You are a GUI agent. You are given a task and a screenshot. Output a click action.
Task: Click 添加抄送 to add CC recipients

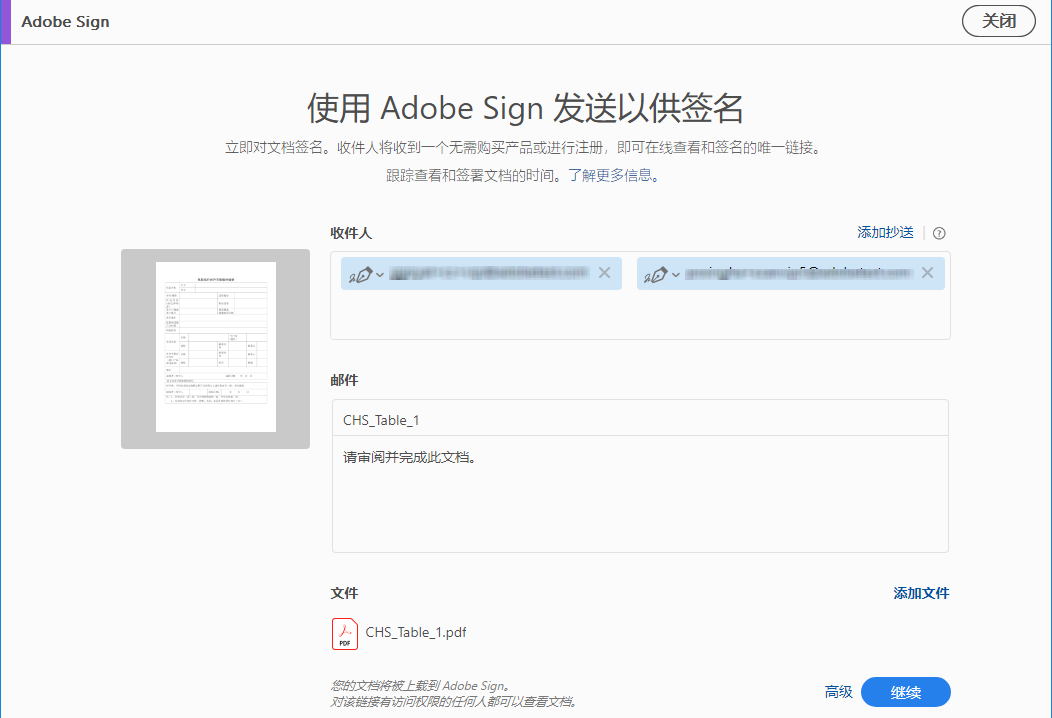click(884, 232)
